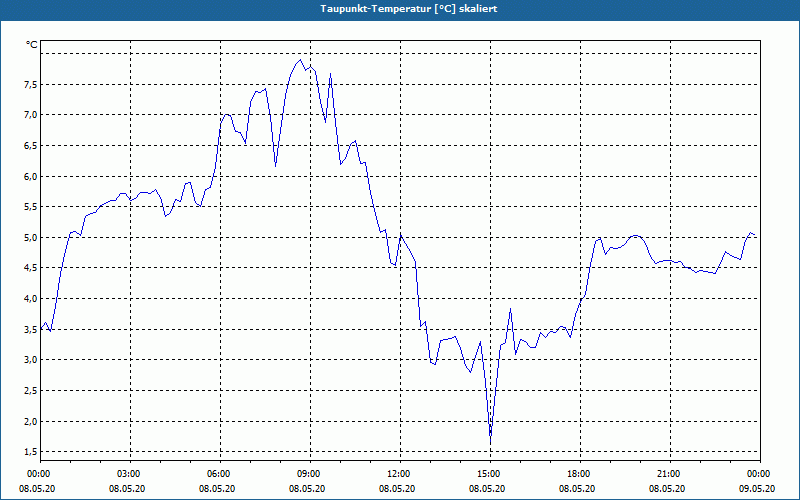800x500 pixels.
Task: Click the "09.05.20" date label
Action: point(757,489)
